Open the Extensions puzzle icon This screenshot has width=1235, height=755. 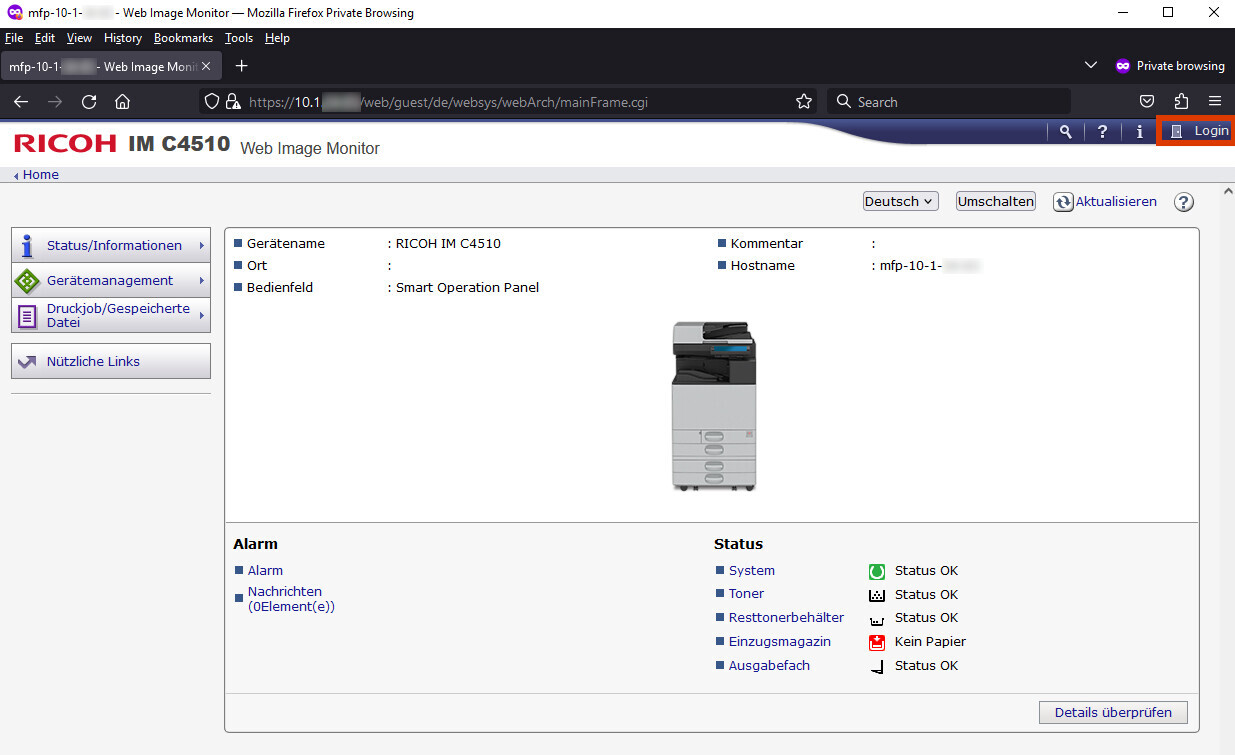[x=1181, y=102]
